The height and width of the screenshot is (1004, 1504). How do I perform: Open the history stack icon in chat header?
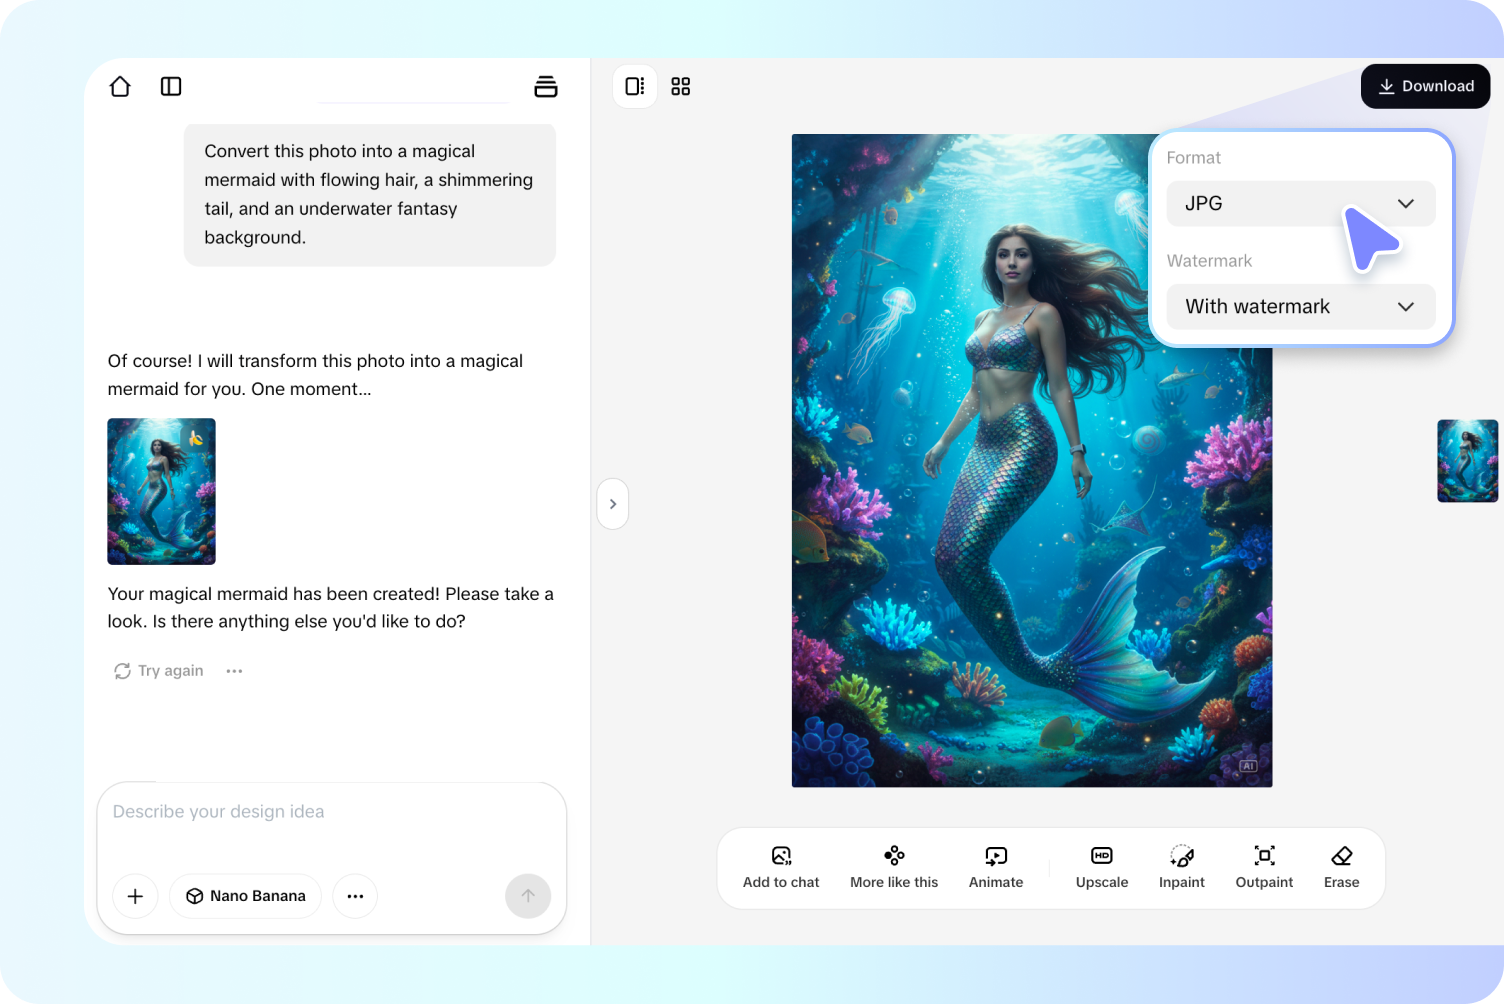pos(546,86)
